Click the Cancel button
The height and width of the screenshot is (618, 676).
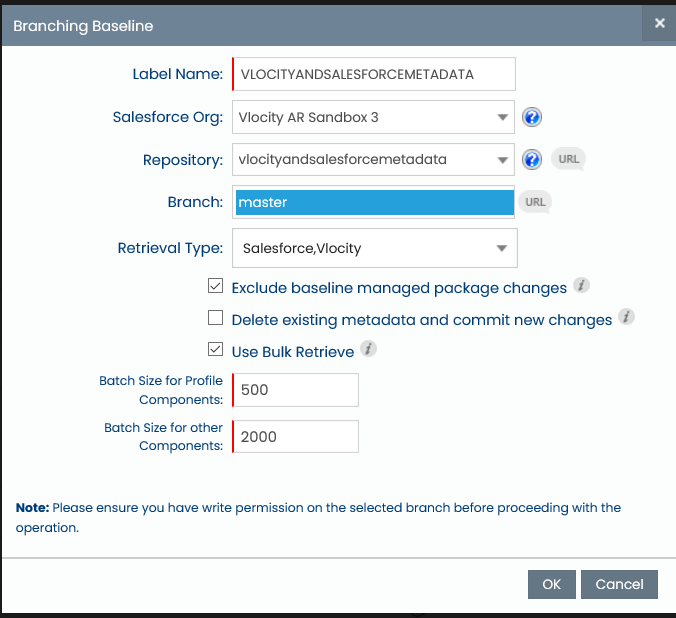coord(619,584)
